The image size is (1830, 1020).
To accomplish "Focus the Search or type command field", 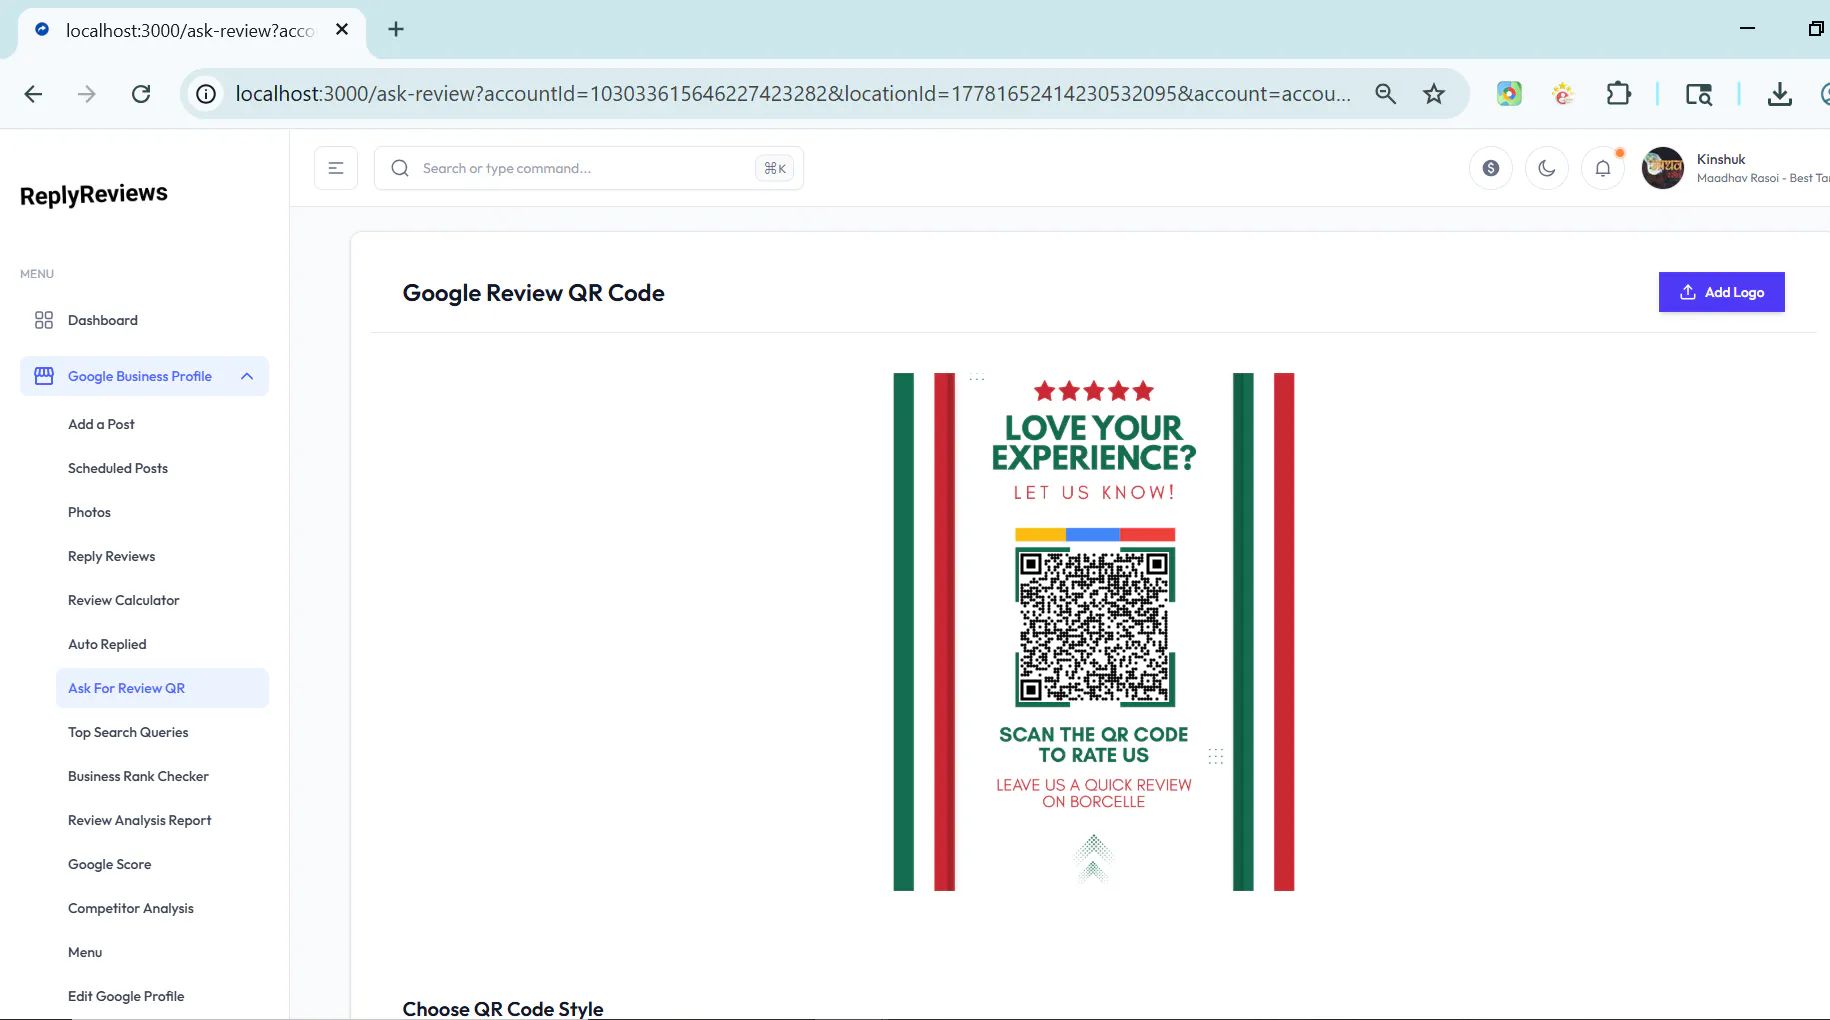I will [x=588, y=168].
